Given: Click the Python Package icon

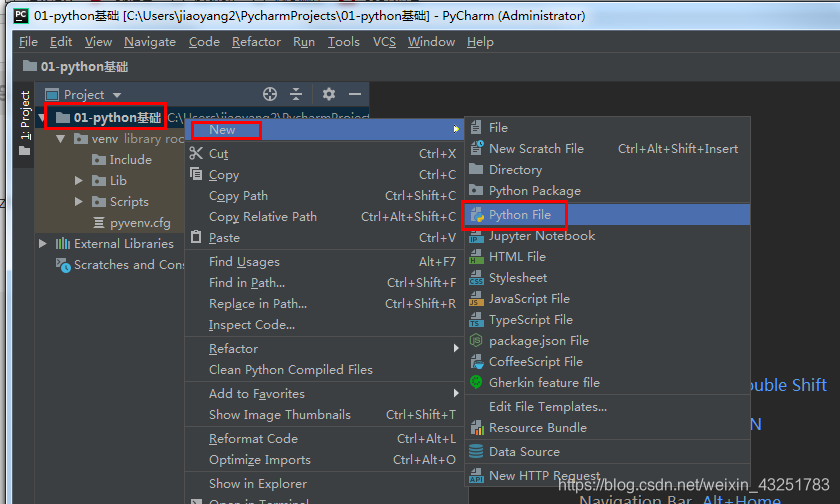Looking at the screenshot, I should [476, 190].
